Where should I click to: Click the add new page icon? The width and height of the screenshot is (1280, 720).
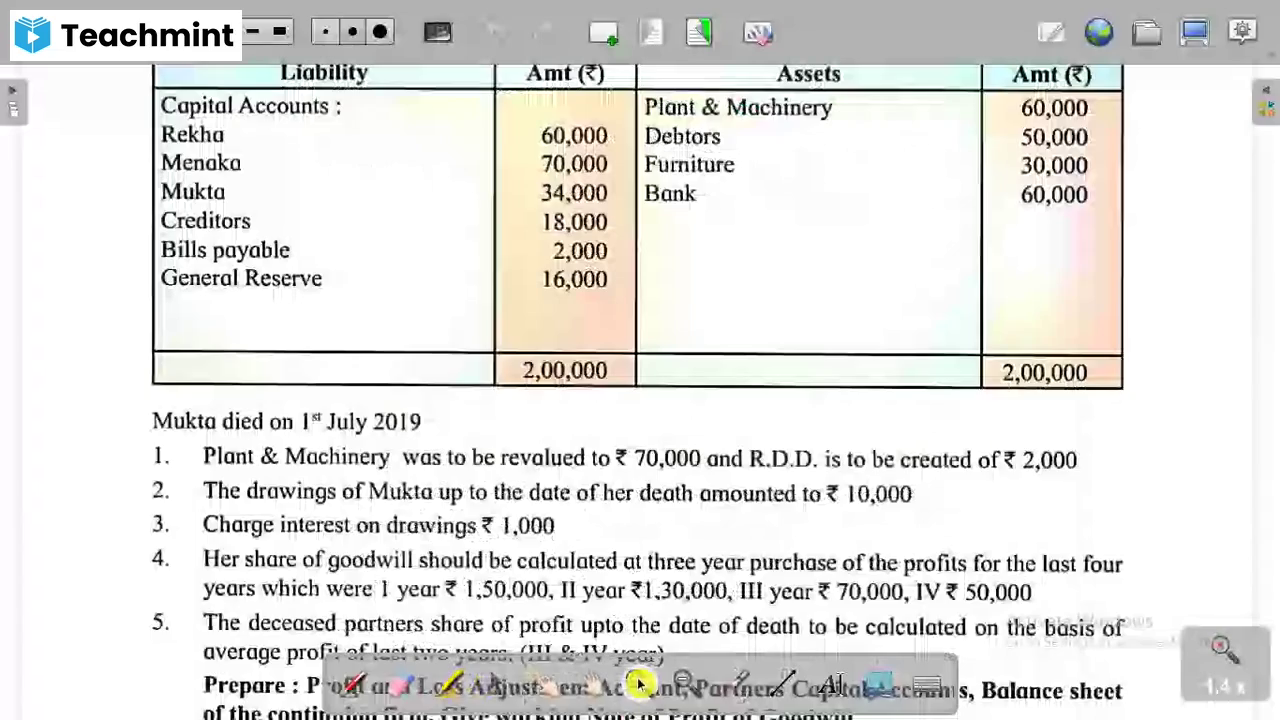point(603,33)
